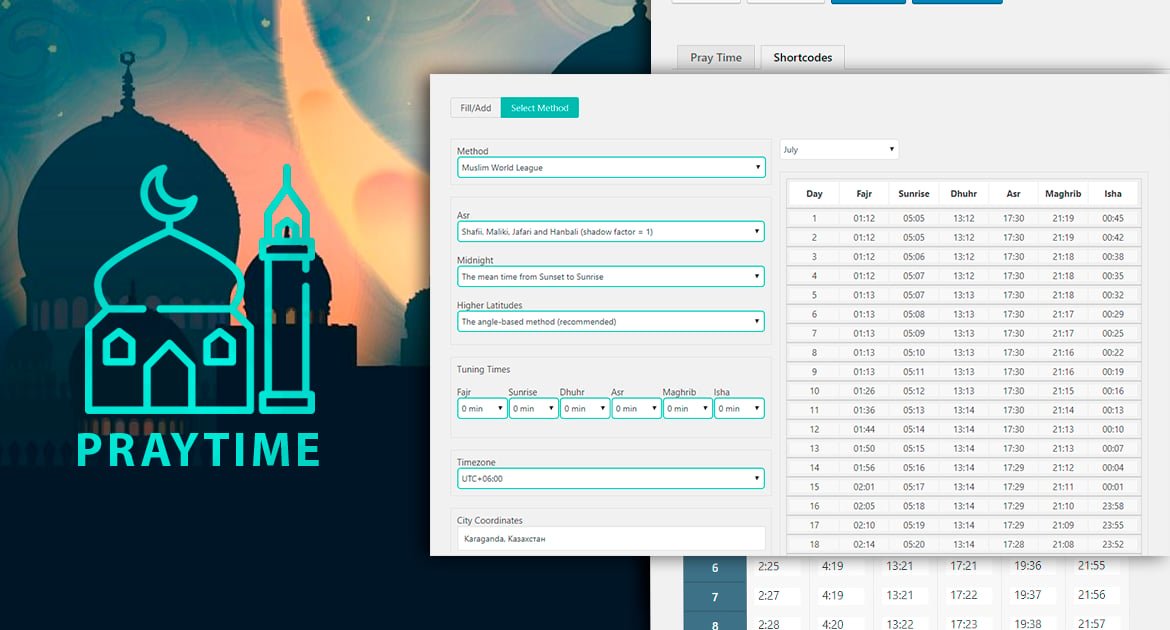This screenshot has height=630, width=1170.
Task: Open the Dhuhr tuning minutes dropdown
Action: [584, 409]
